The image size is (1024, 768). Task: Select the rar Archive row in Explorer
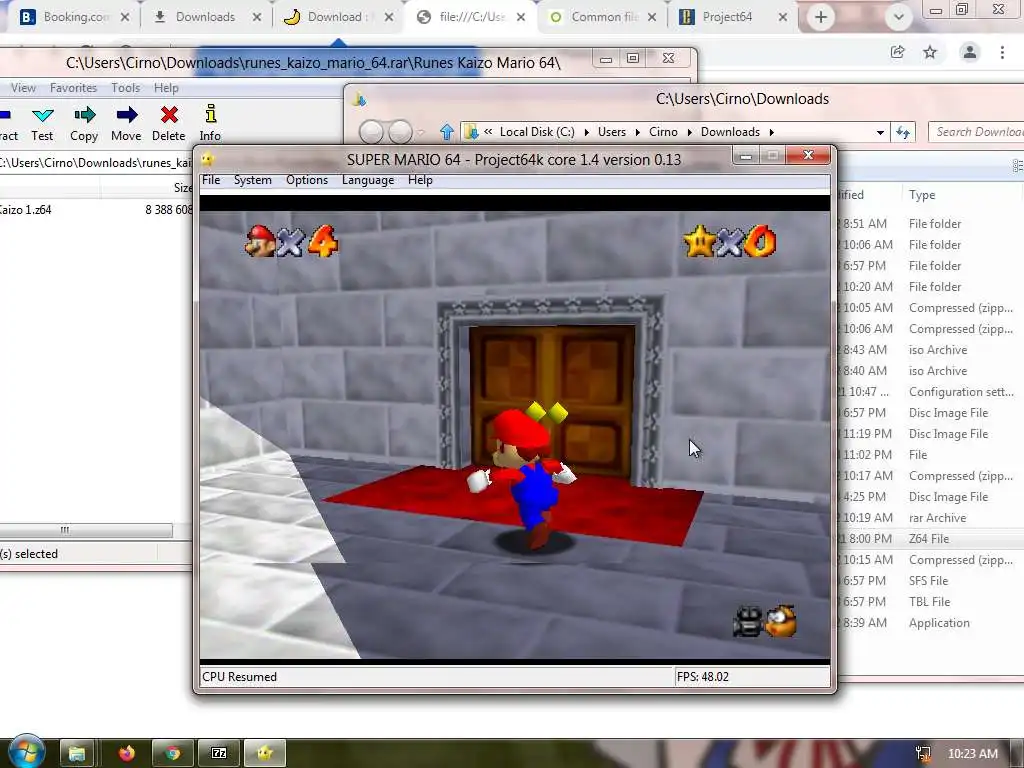click(x=930, y=518)
